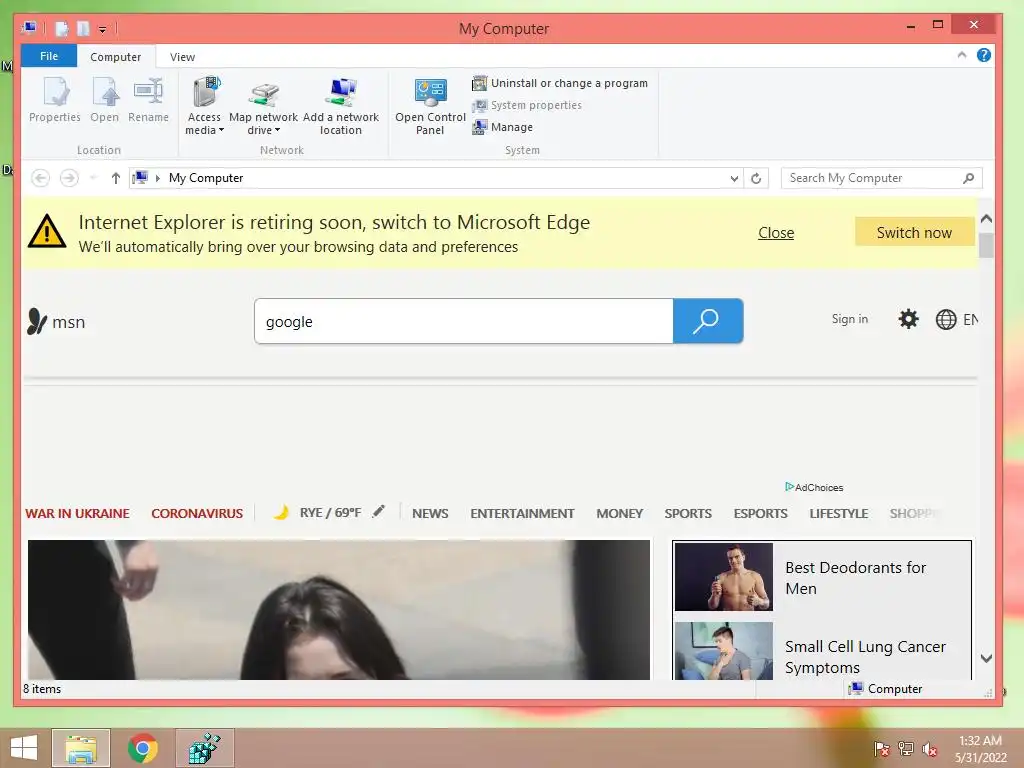Click the colored blocks app on taskbar
Image resolution: width=1024 pixels, height=768 pixels.
point(204,748)
